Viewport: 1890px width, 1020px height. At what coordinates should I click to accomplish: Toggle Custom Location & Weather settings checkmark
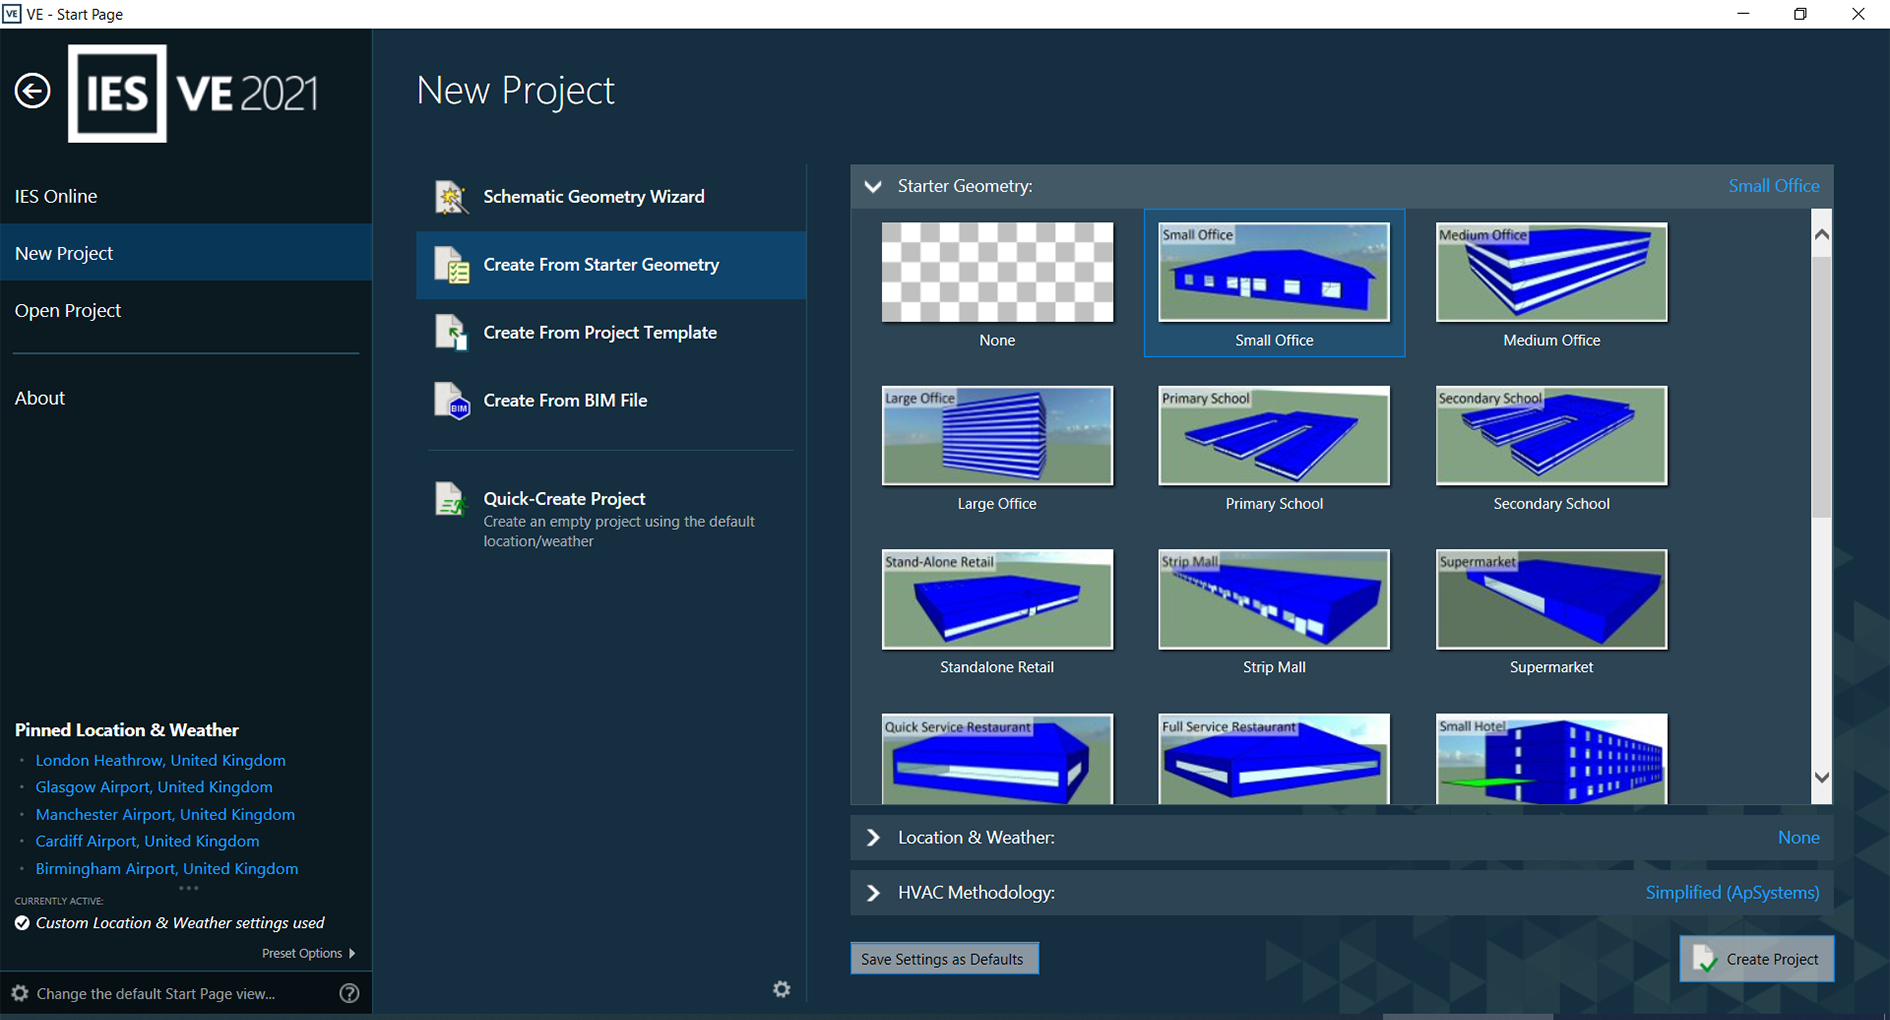click(22, 923)
